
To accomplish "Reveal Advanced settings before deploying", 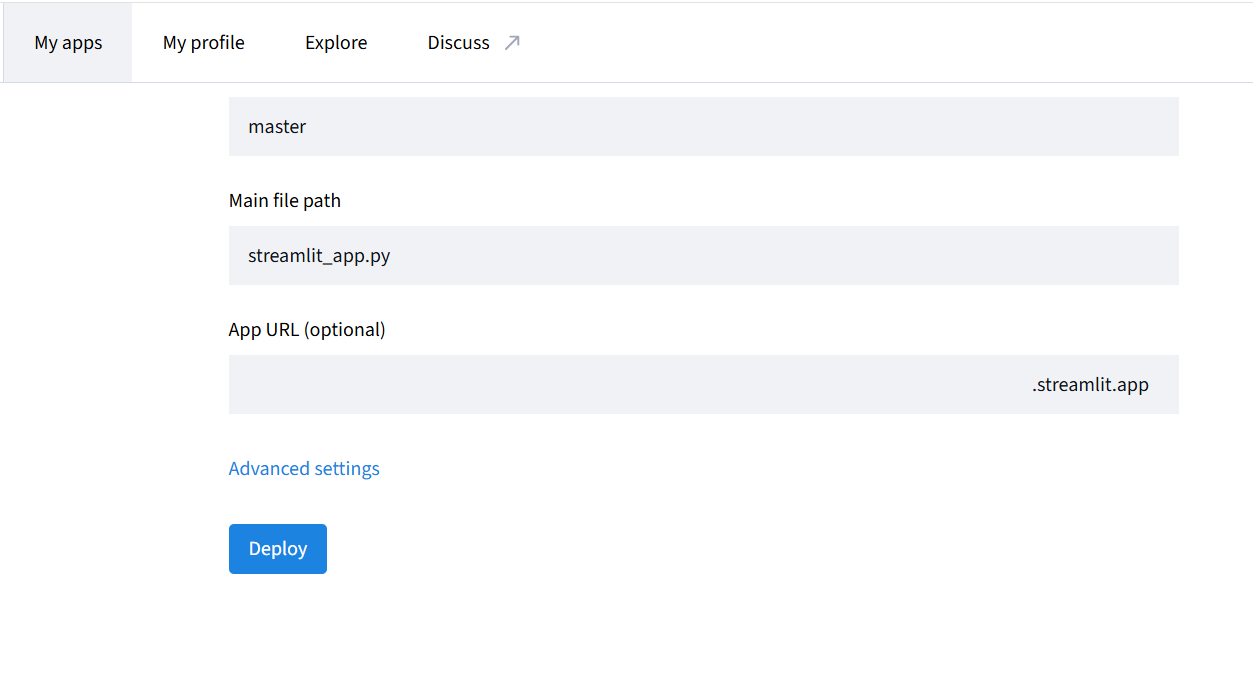I will click(x=304, y=468).
